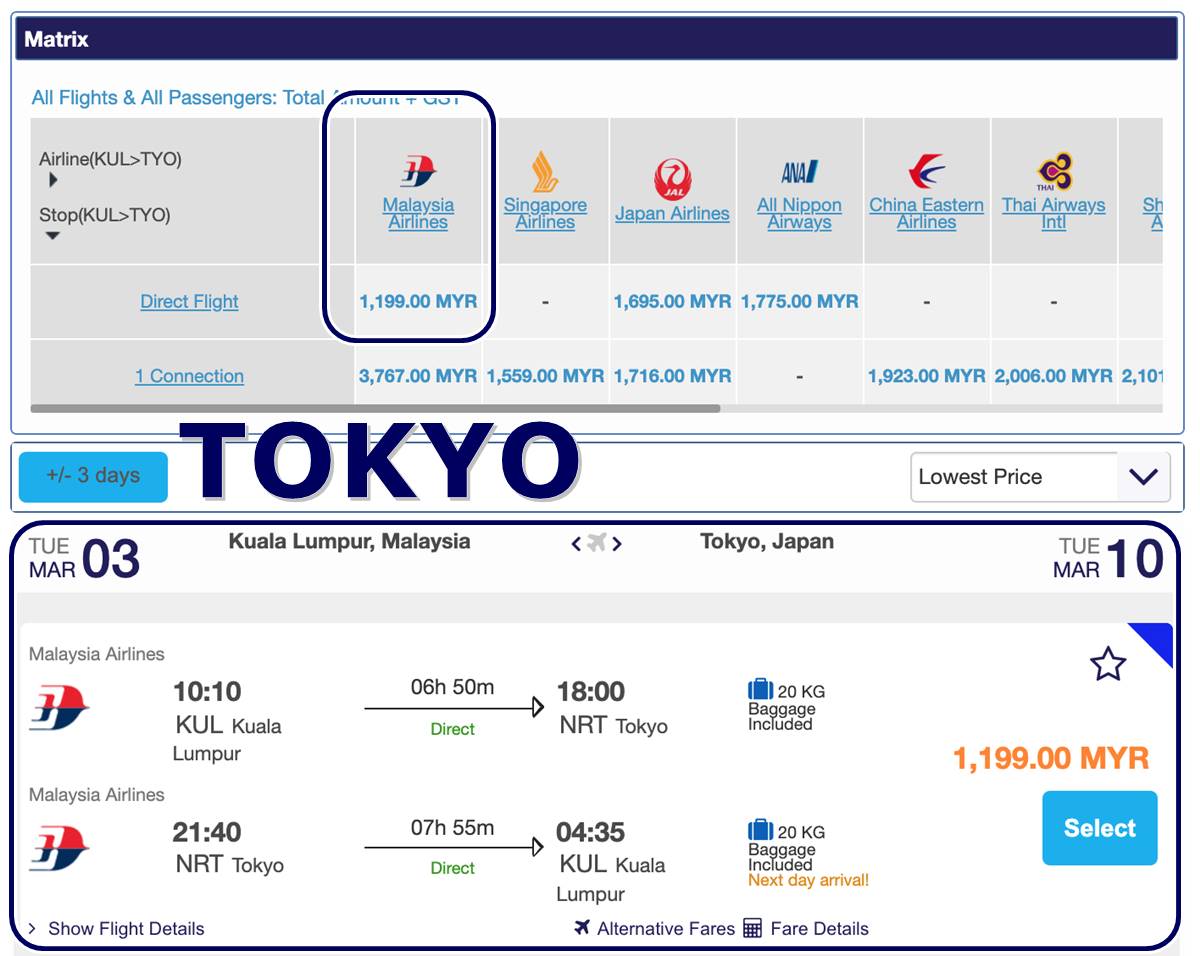Screen dimensions: 1200x956
Task: Choose Japan Airlines connection fare 1,716.00 MYR
Action: [673, 376]
